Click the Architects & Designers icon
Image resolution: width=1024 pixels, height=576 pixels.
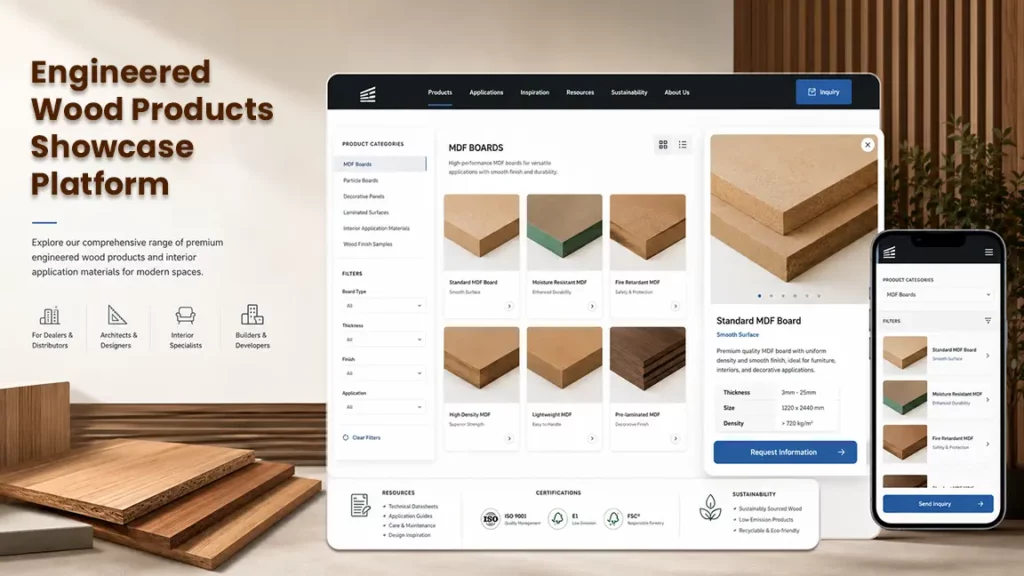pos(117,315)
